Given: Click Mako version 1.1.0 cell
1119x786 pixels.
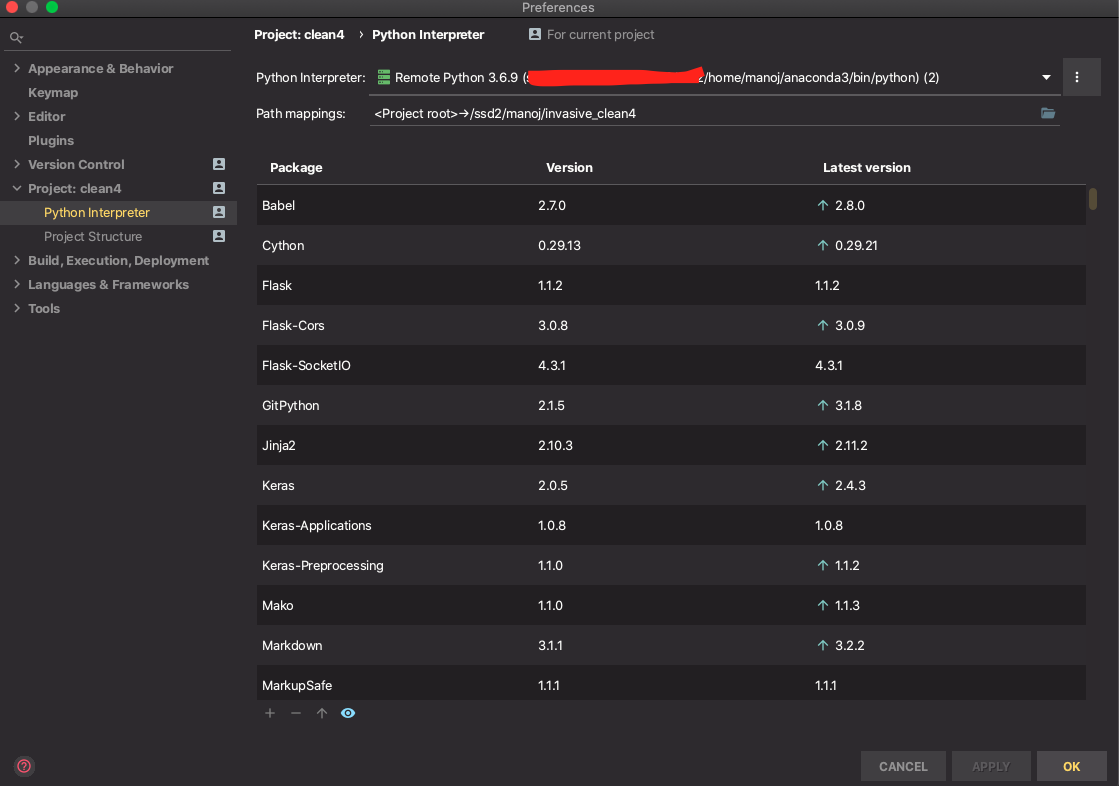Looking at the screenshot, I should [550, 605].
